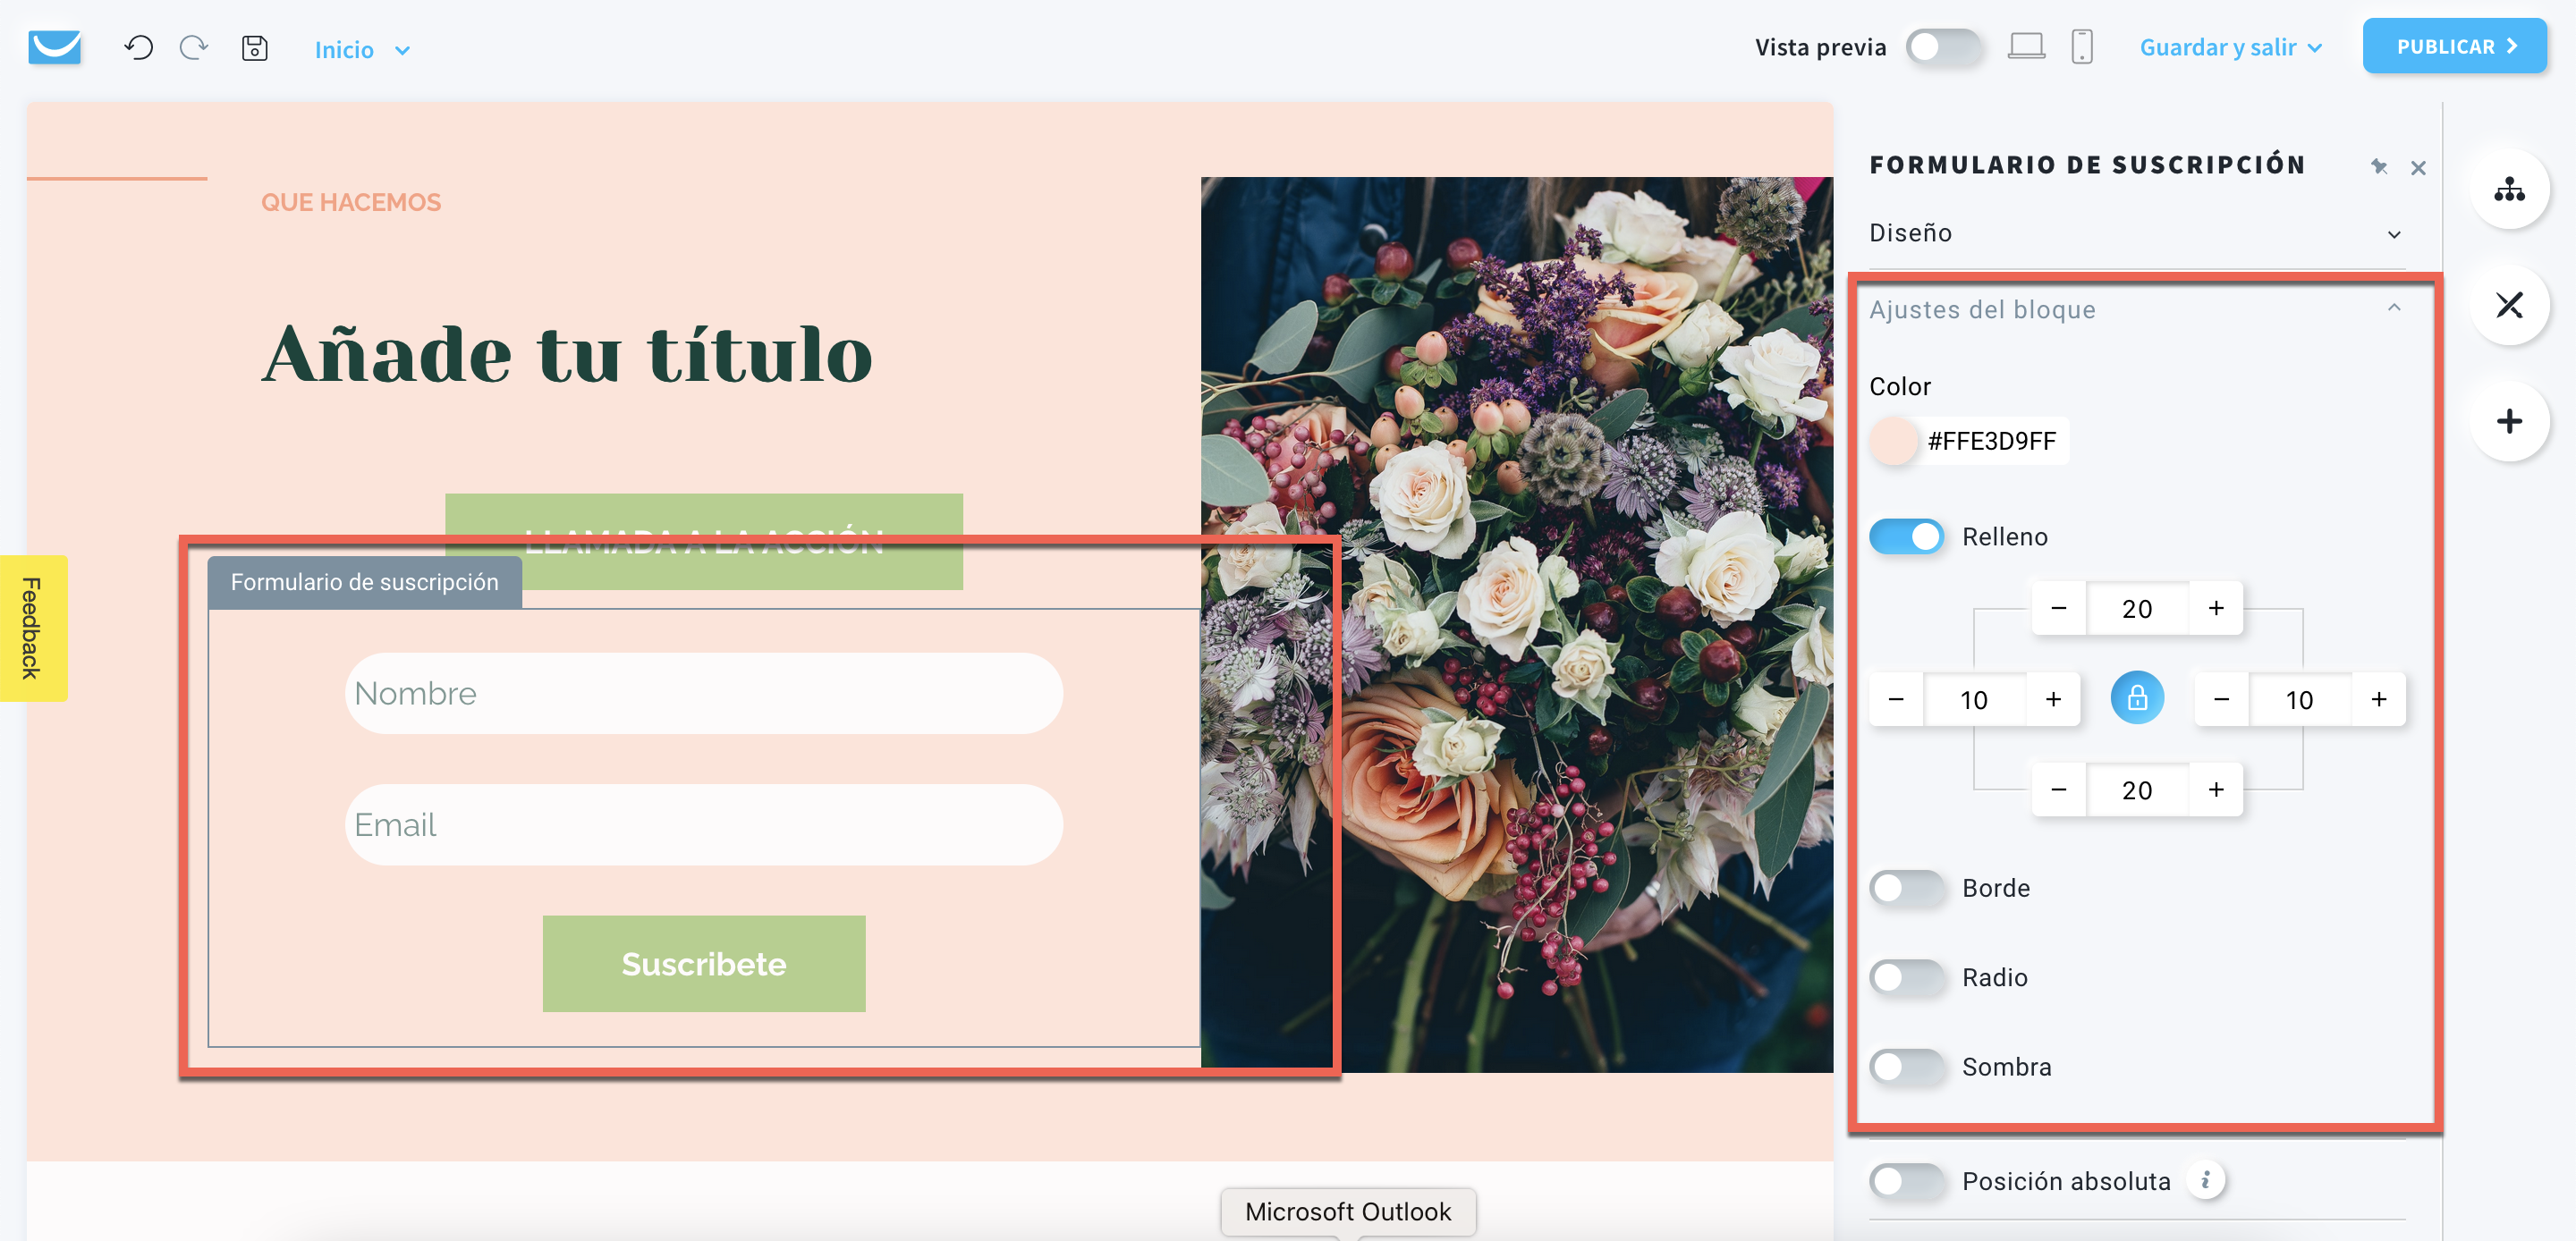Click the left padding value field
2576x1241 pixels.
pyautogui.click(x=1973, y=699)
